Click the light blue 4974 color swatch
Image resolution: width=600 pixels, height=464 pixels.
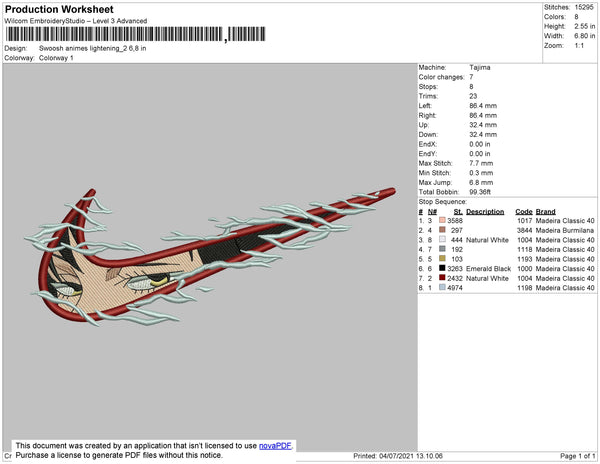click(442, 287)
